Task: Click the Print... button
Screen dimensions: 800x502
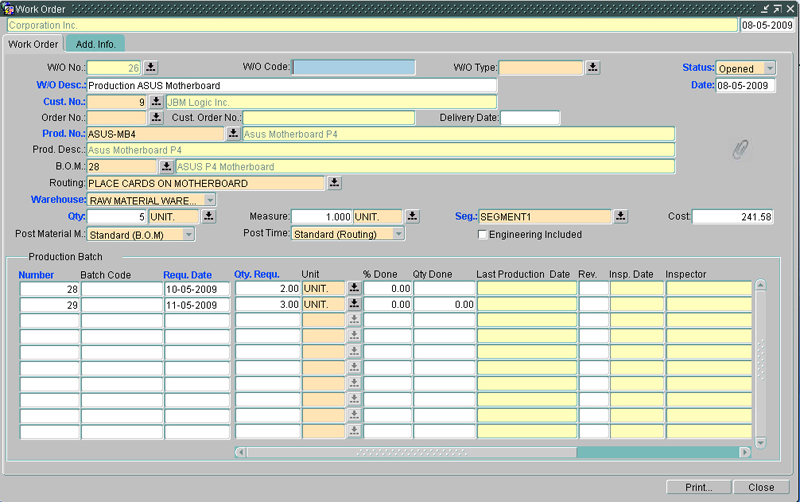Action: point(698,487)
